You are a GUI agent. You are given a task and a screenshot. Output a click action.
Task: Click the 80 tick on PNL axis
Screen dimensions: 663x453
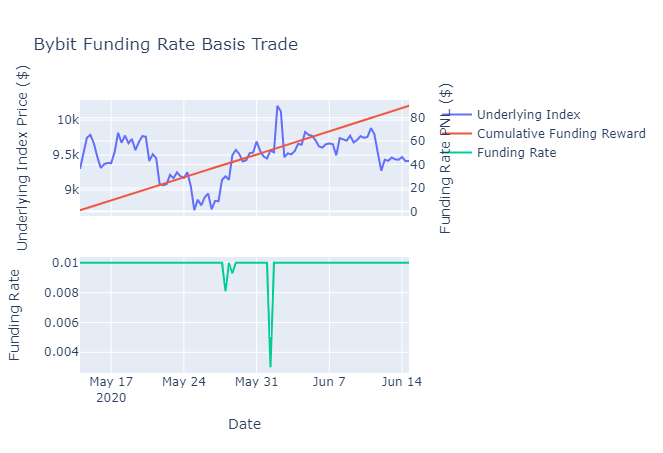pyautogui.click(x=417, y=118)
